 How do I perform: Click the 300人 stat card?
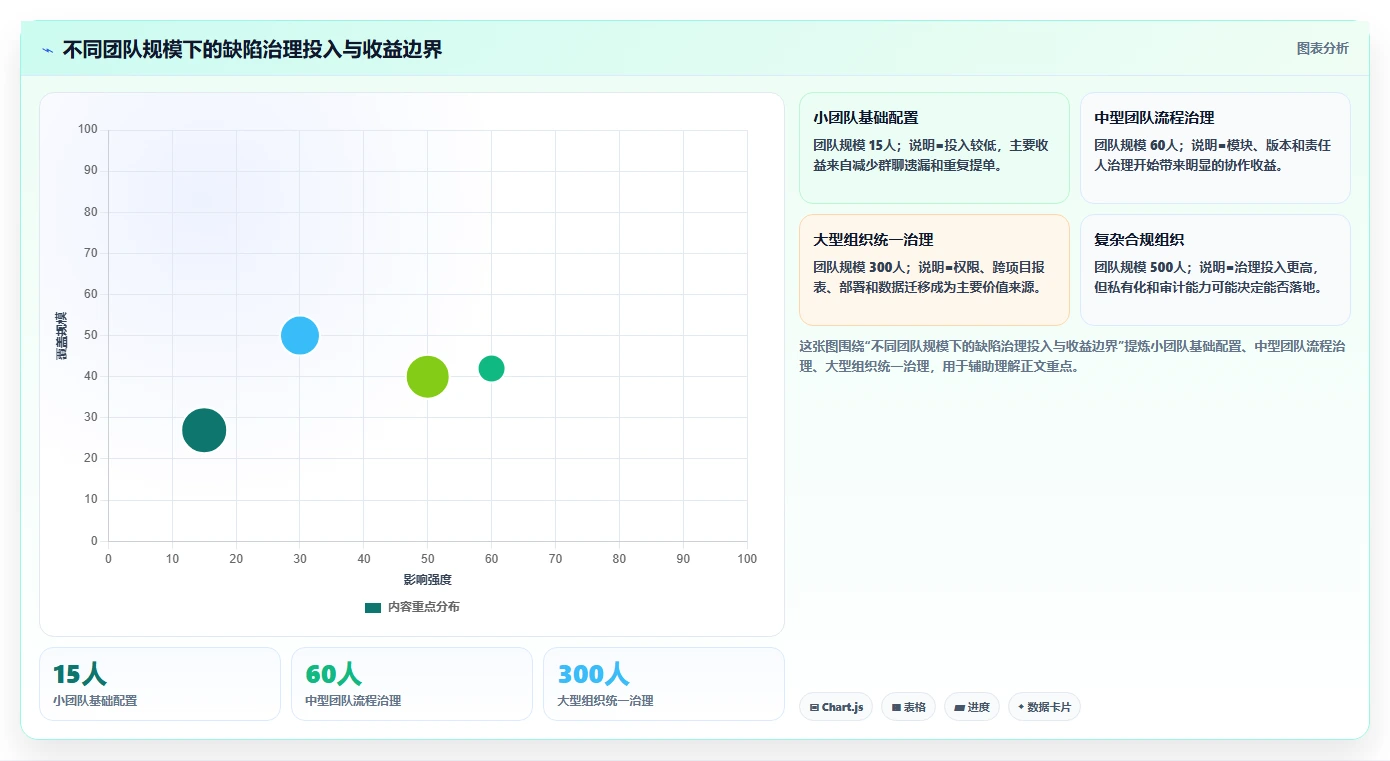(x=664, y=684)
